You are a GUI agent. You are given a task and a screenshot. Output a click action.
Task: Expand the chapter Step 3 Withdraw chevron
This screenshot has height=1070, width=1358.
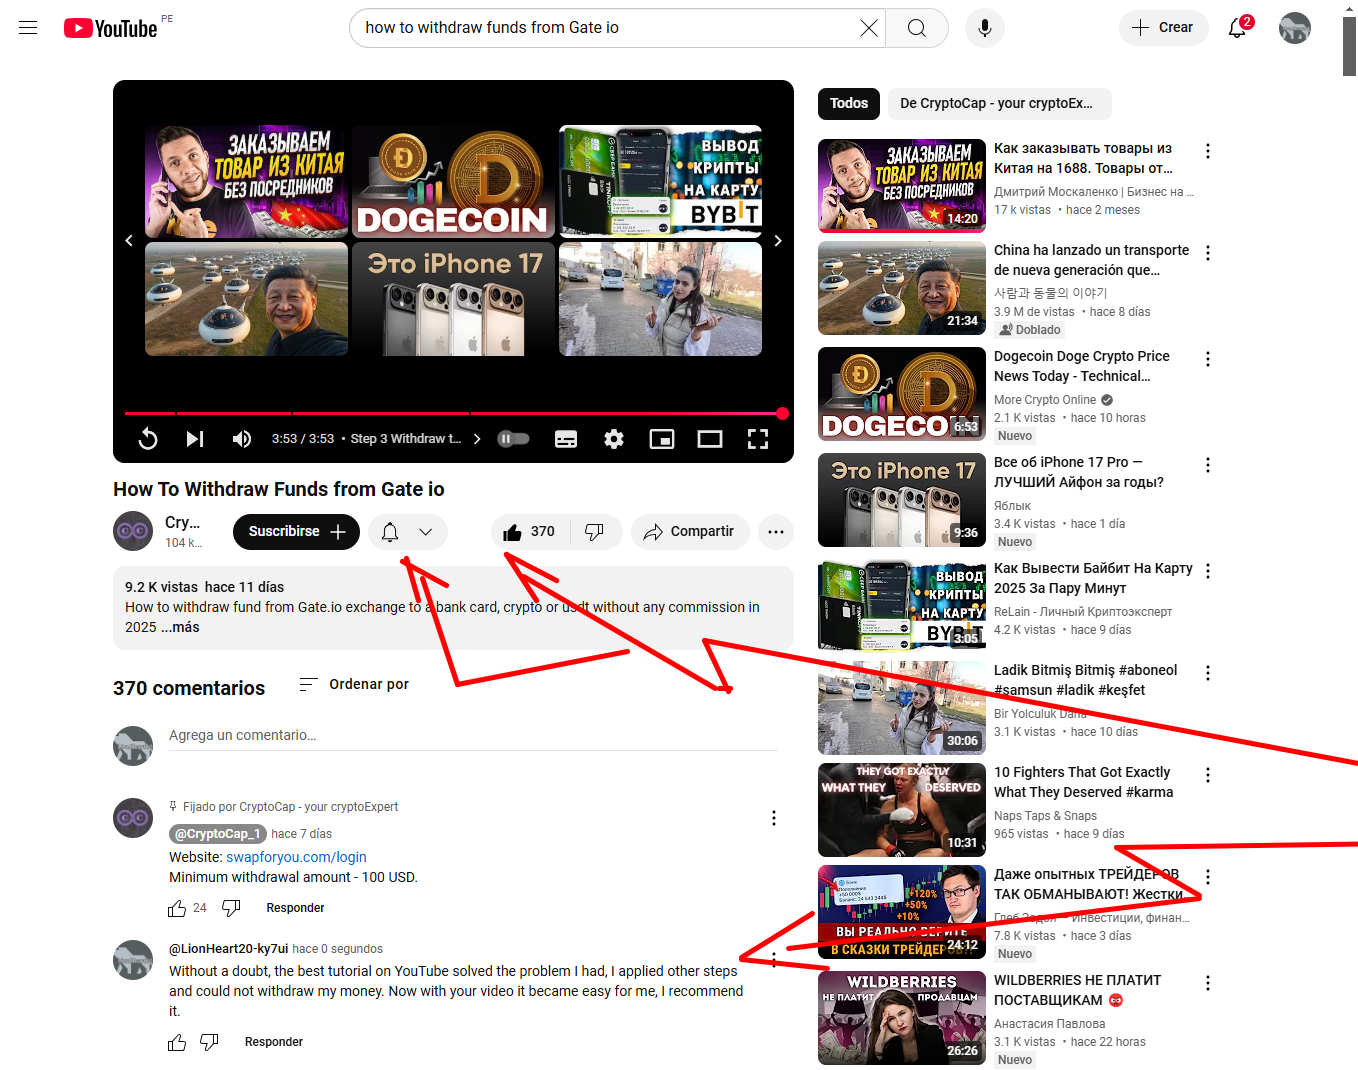(477, 438)
